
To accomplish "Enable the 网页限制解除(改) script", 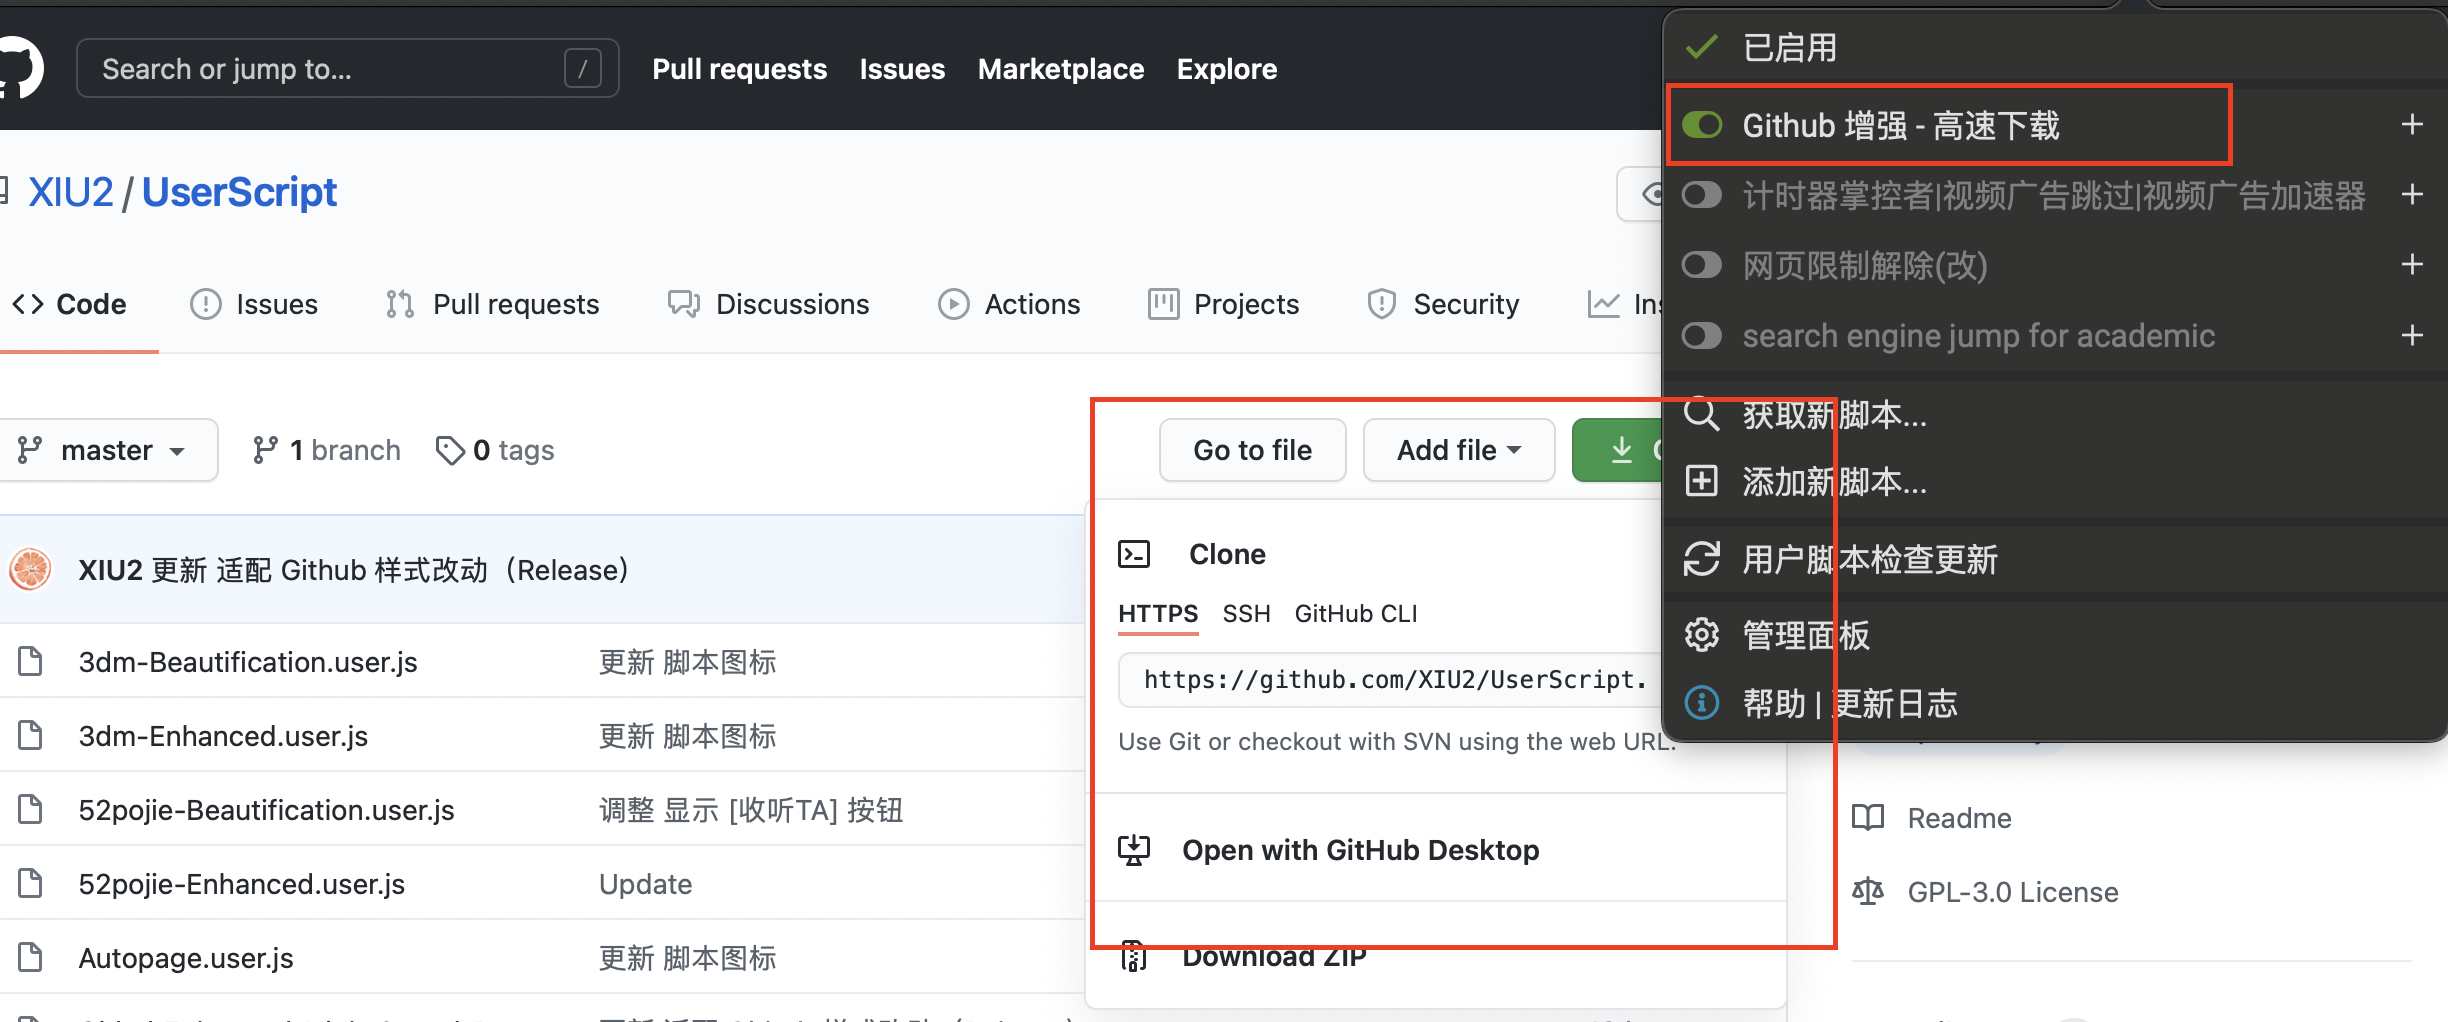I will (1701, 265).
